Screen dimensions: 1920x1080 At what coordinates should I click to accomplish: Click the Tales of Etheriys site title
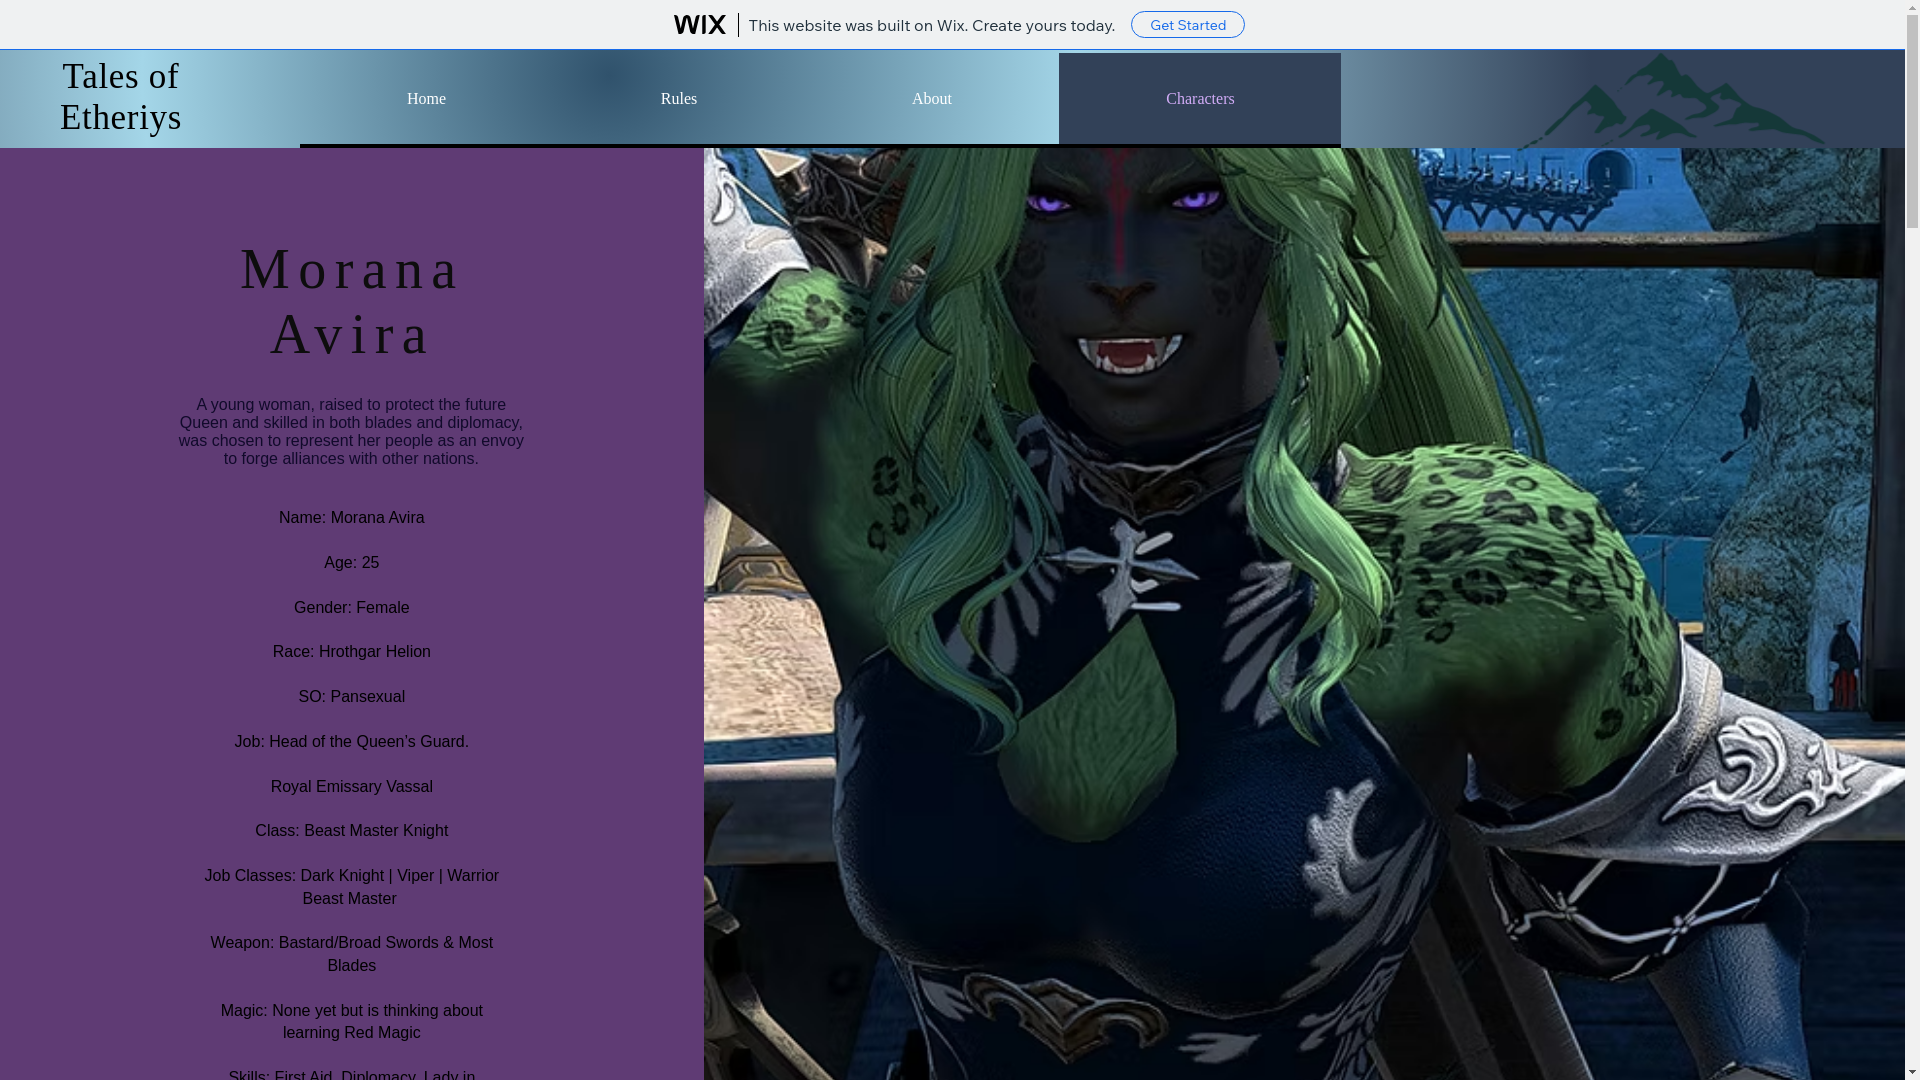coord(120,97)
